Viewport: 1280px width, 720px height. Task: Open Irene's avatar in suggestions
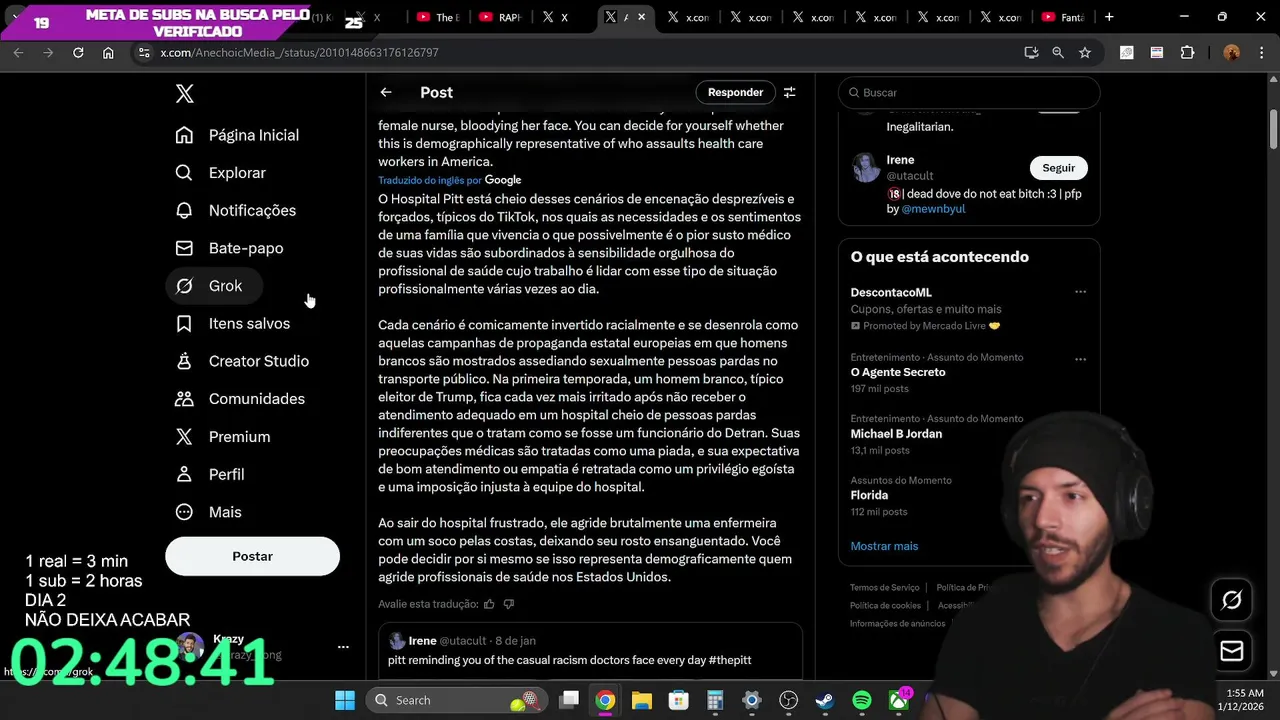point(866,167)
